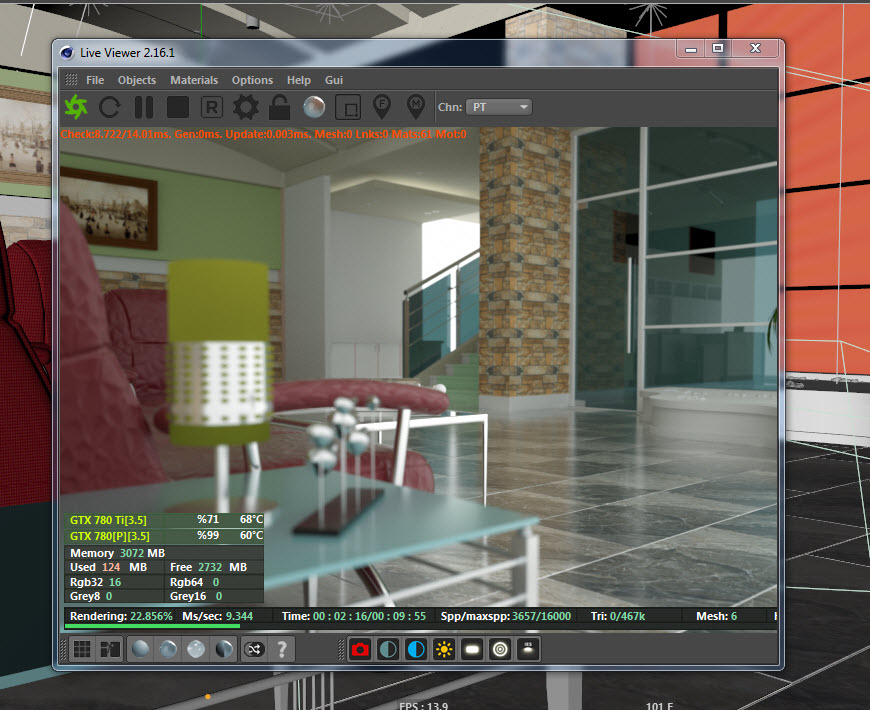Open the Chn channel dropdown (PT)
This screenshot has width=870, height=710.
point(499,107)
